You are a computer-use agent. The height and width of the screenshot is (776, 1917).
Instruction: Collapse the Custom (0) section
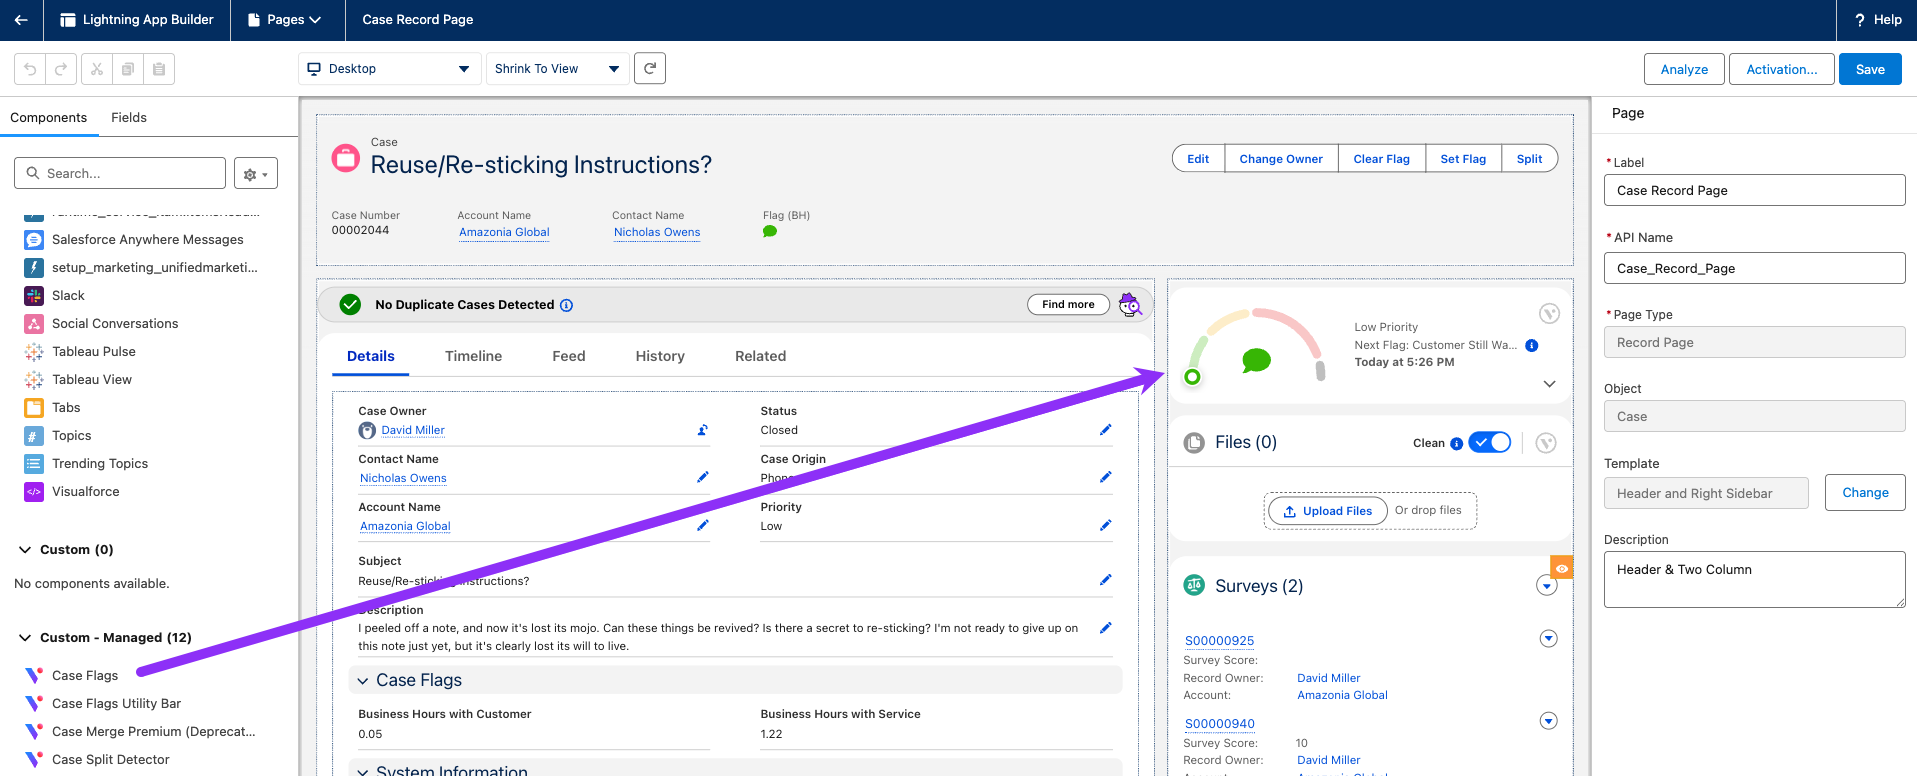click(x=25, y=550)
